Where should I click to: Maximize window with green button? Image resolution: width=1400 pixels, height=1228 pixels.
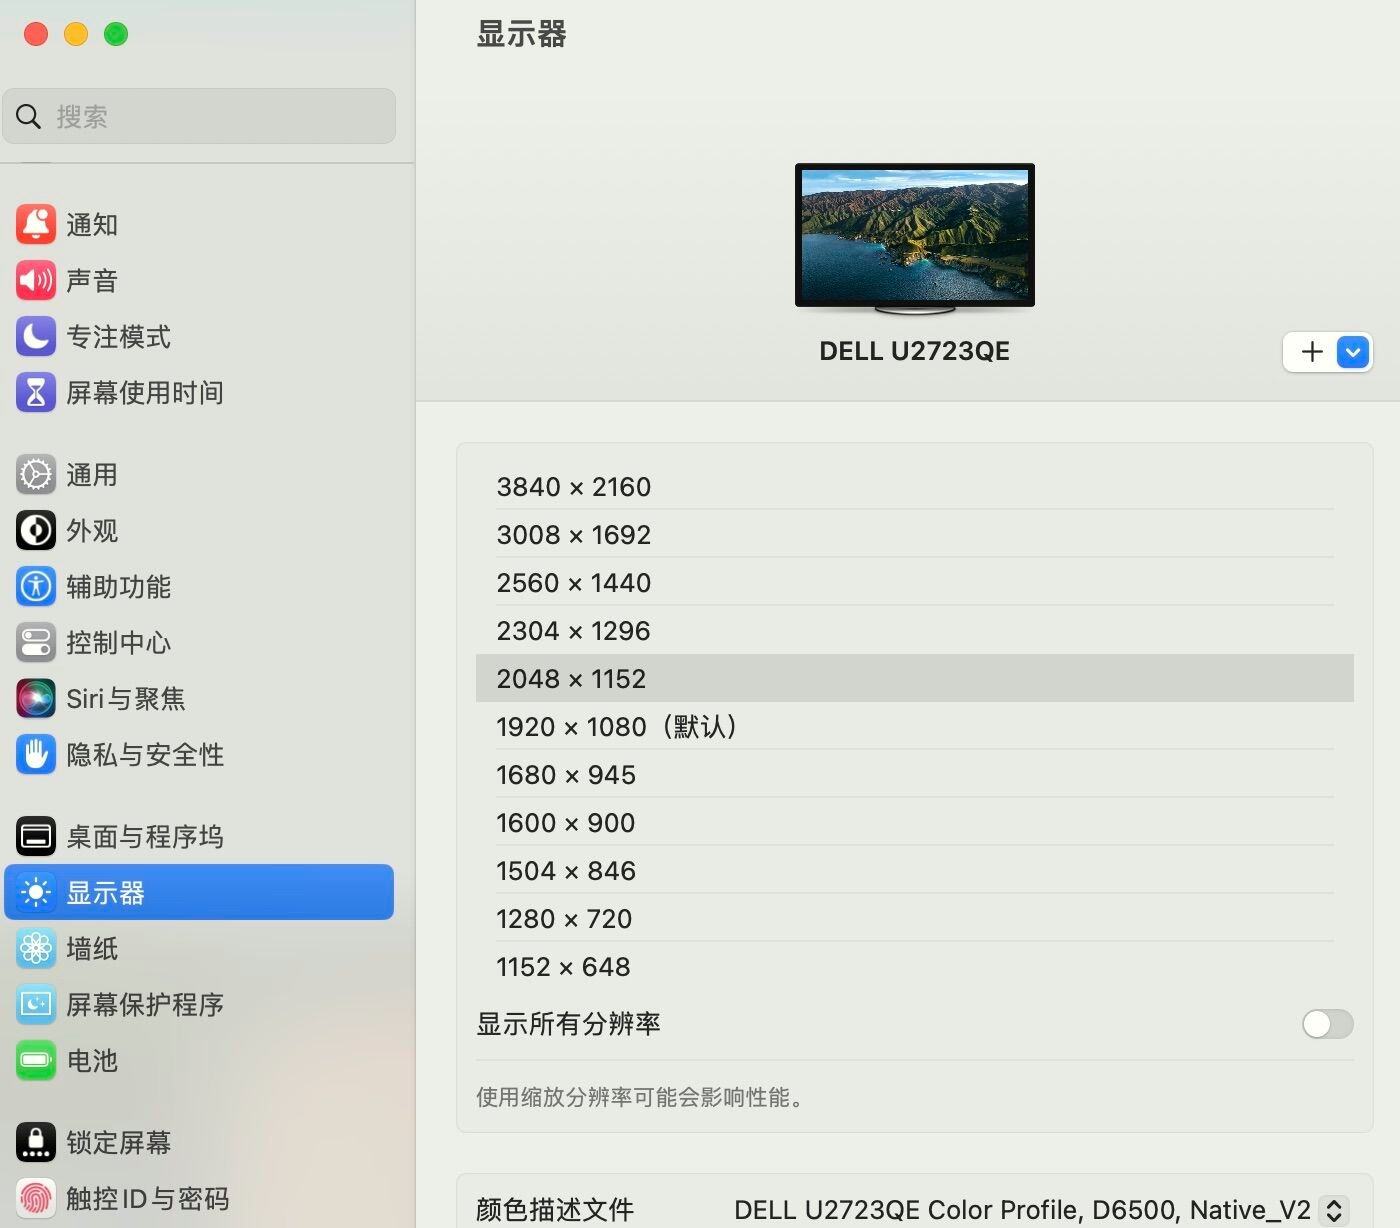(116, 34)
